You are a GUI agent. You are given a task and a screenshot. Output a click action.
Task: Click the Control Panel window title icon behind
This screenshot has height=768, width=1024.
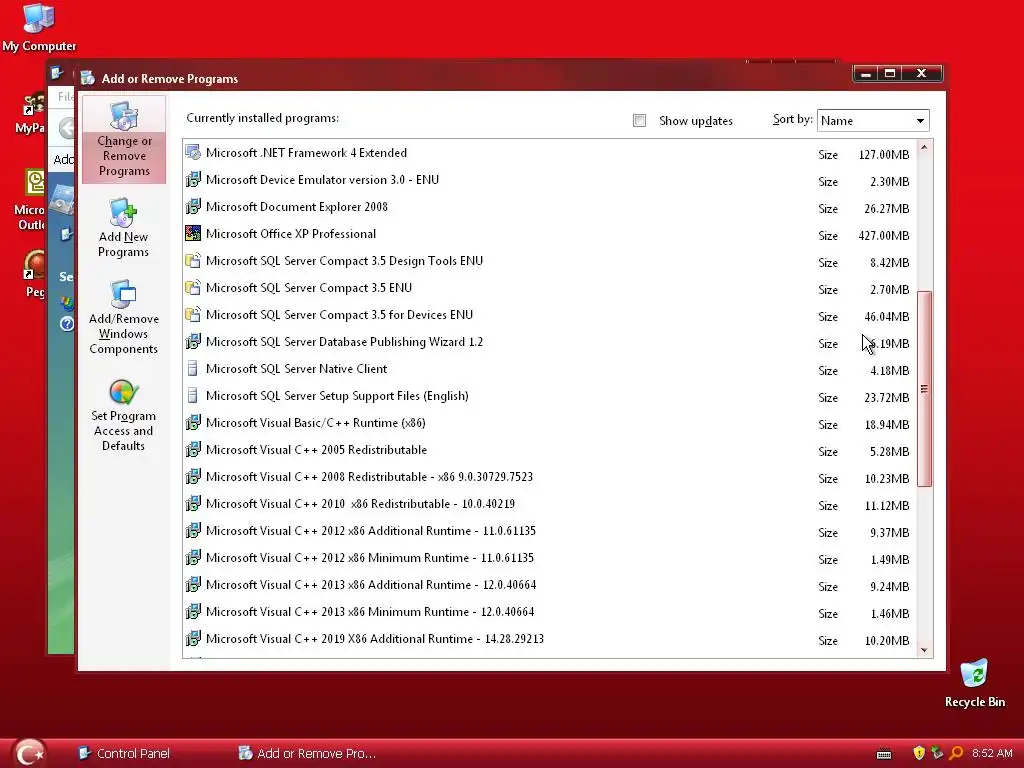click(57, 73)
